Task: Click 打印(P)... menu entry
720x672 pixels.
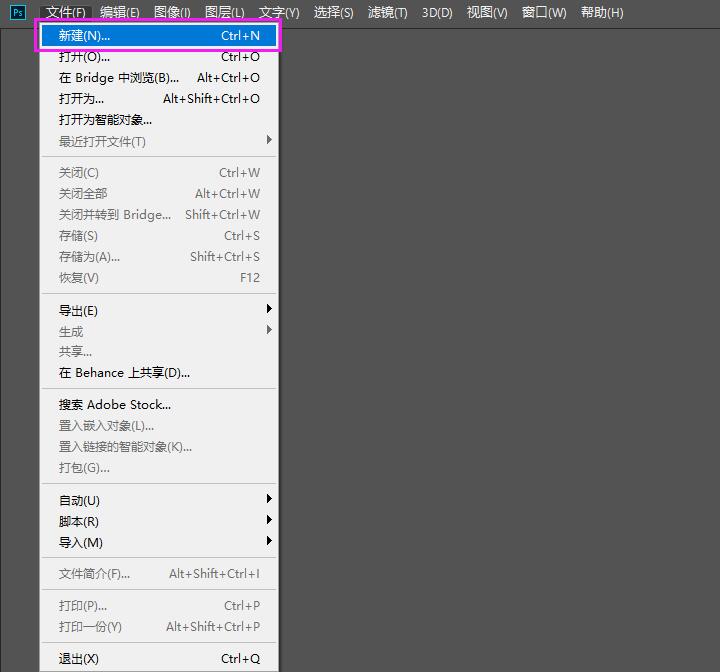Action: [159, 606]
